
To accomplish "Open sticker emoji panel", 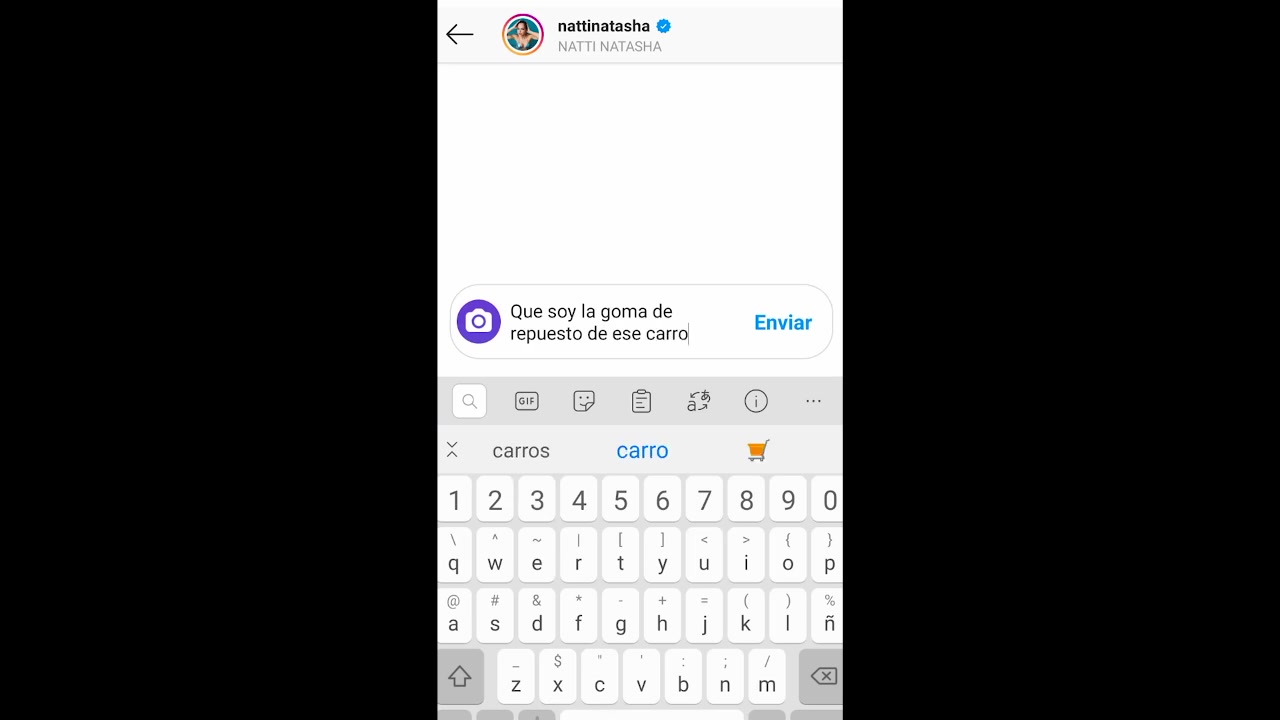I will click(584, 401).
